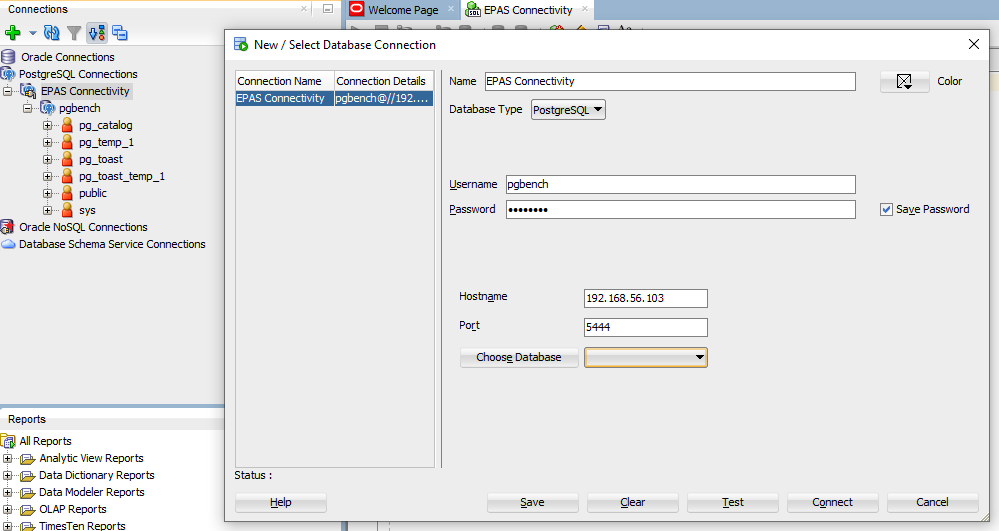Expand Data Dictionary Reports folder
999x531 pixels.
[8, 476]
